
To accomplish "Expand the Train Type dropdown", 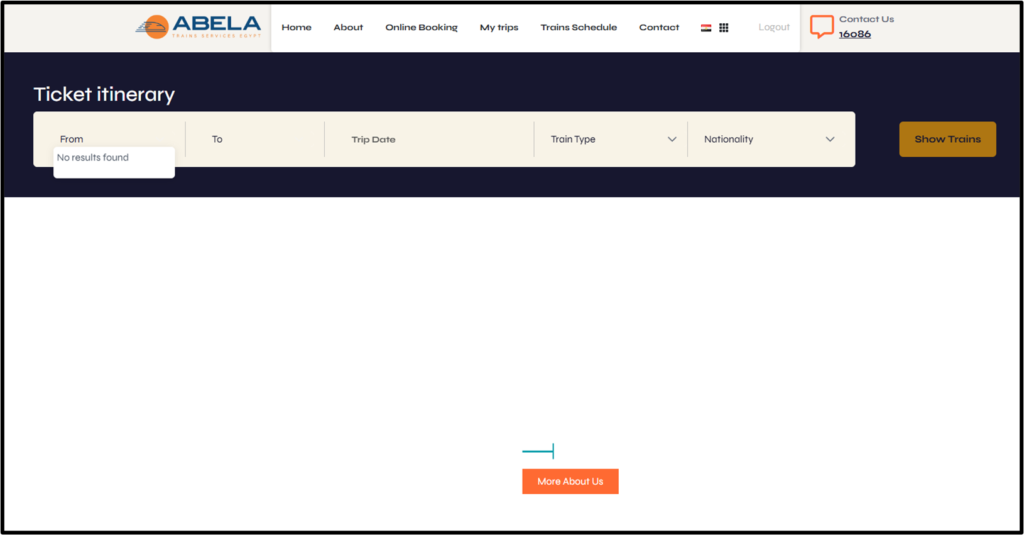I will pyautogui.click(x=612, y=139).
